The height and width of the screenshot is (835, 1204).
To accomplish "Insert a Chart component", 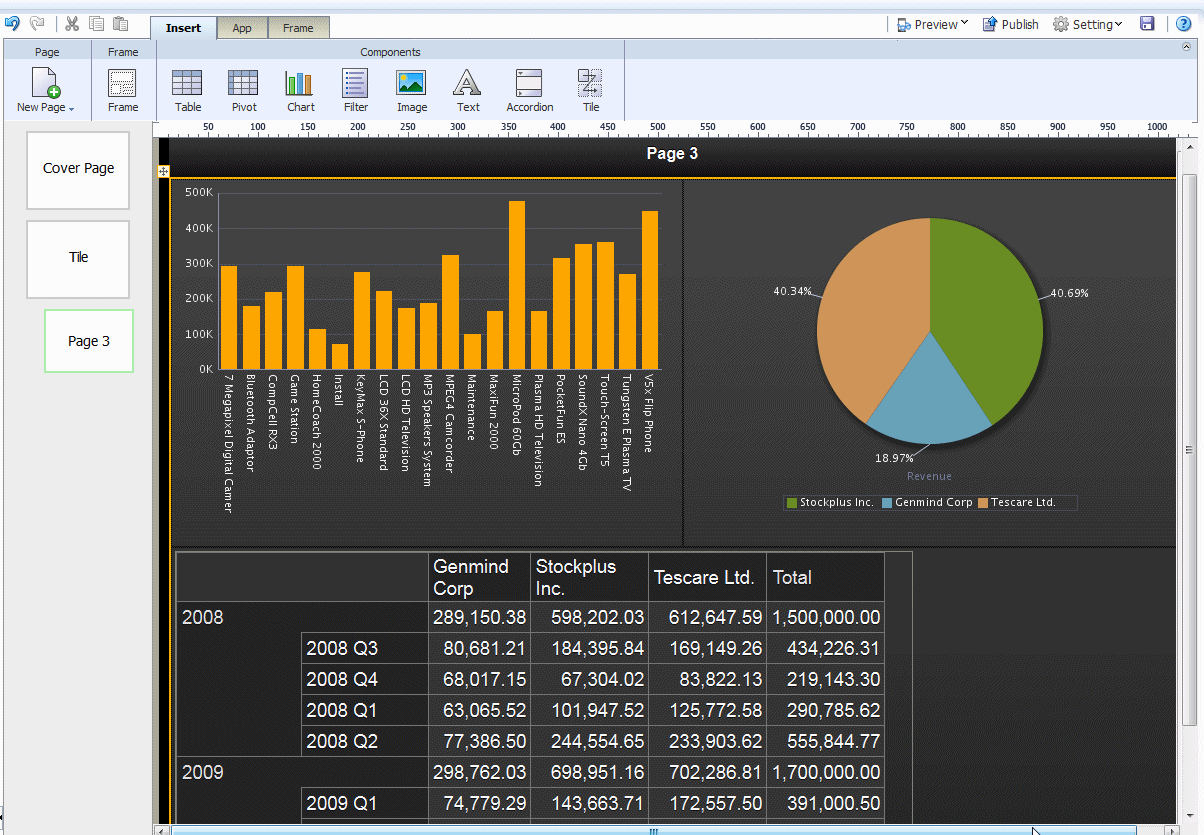I will click(300, 91).
